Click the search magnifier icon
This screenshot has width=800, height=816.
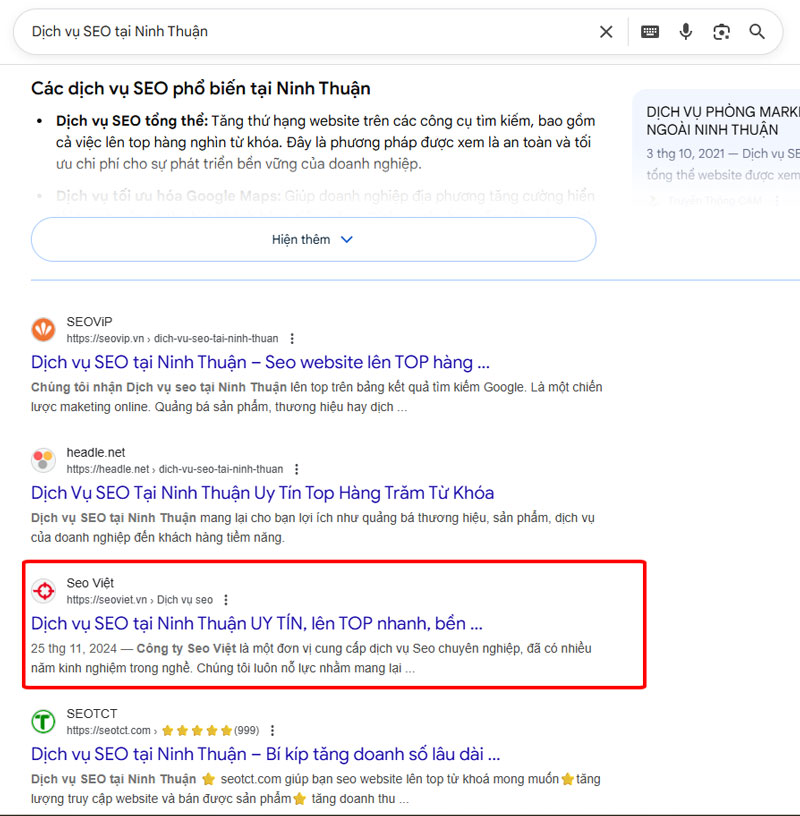point(757,31)
